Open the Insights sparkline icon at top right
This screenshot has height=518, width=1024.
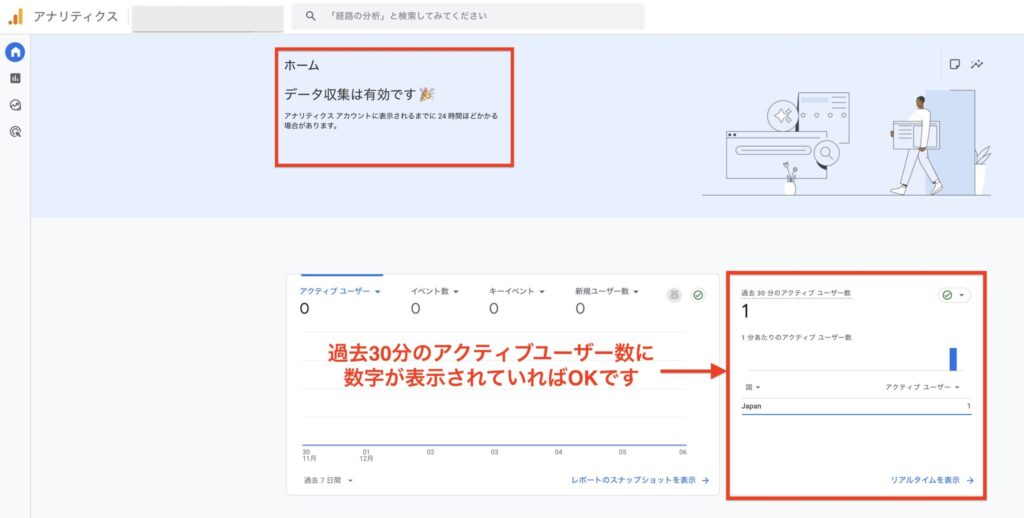pos(977,64)
